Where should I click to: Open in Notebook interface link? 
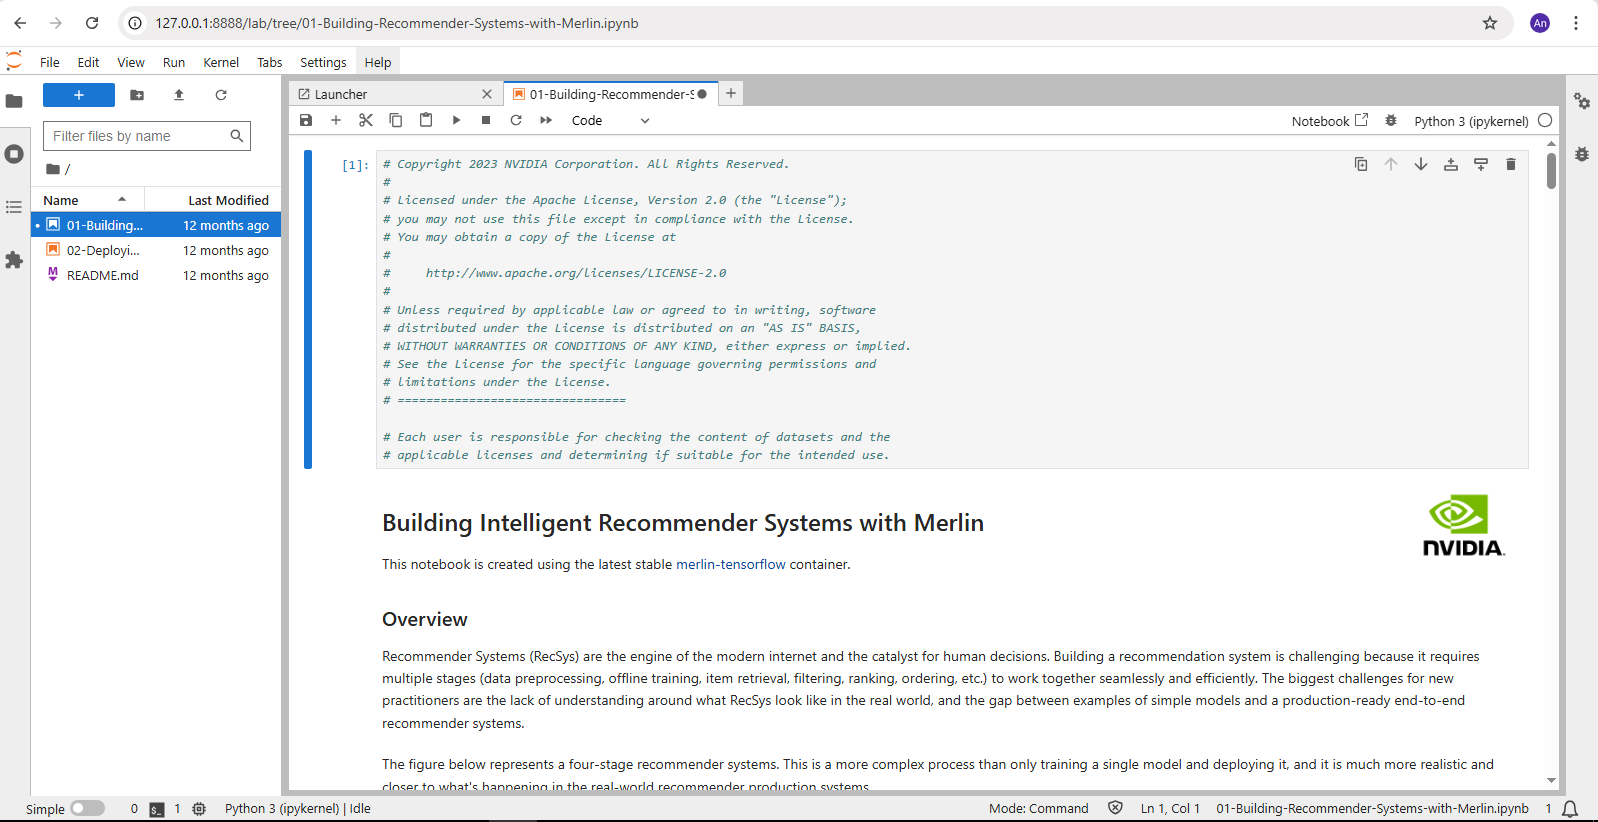[1329, 121]
